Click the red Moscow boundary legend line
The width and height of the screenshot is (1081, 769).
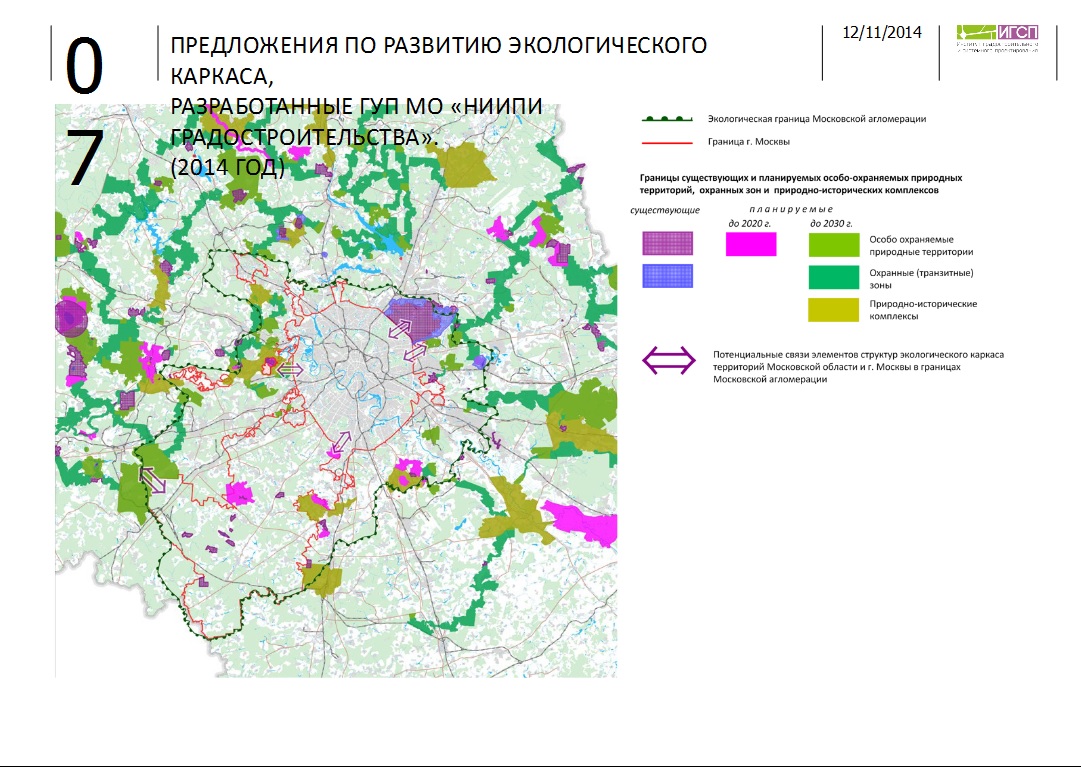coord(667,143)
